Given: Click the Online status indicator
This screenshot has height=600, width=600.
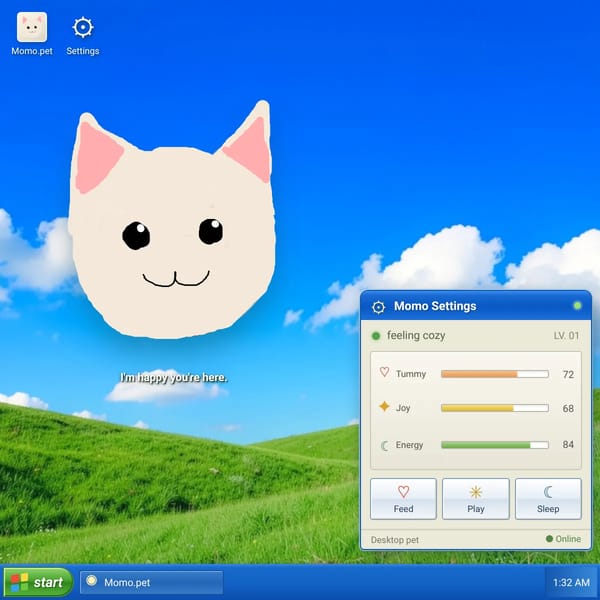Looking at the screenshot, I should click(563, 539).
